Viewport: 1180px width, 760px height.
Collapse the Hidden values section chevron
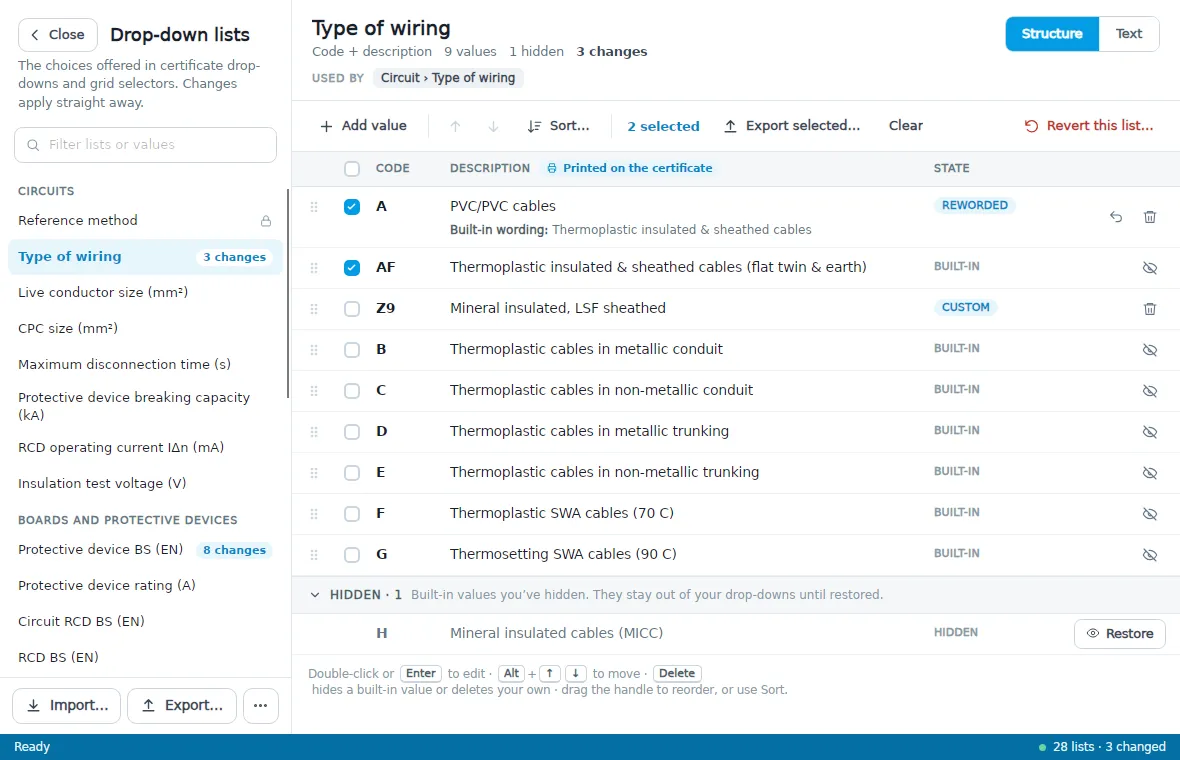(x=315, y=595)
